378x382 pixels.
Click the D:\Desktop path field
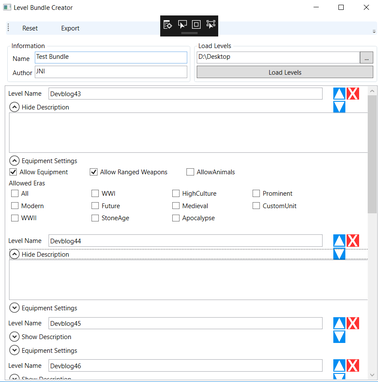click(x=278, y=57)
